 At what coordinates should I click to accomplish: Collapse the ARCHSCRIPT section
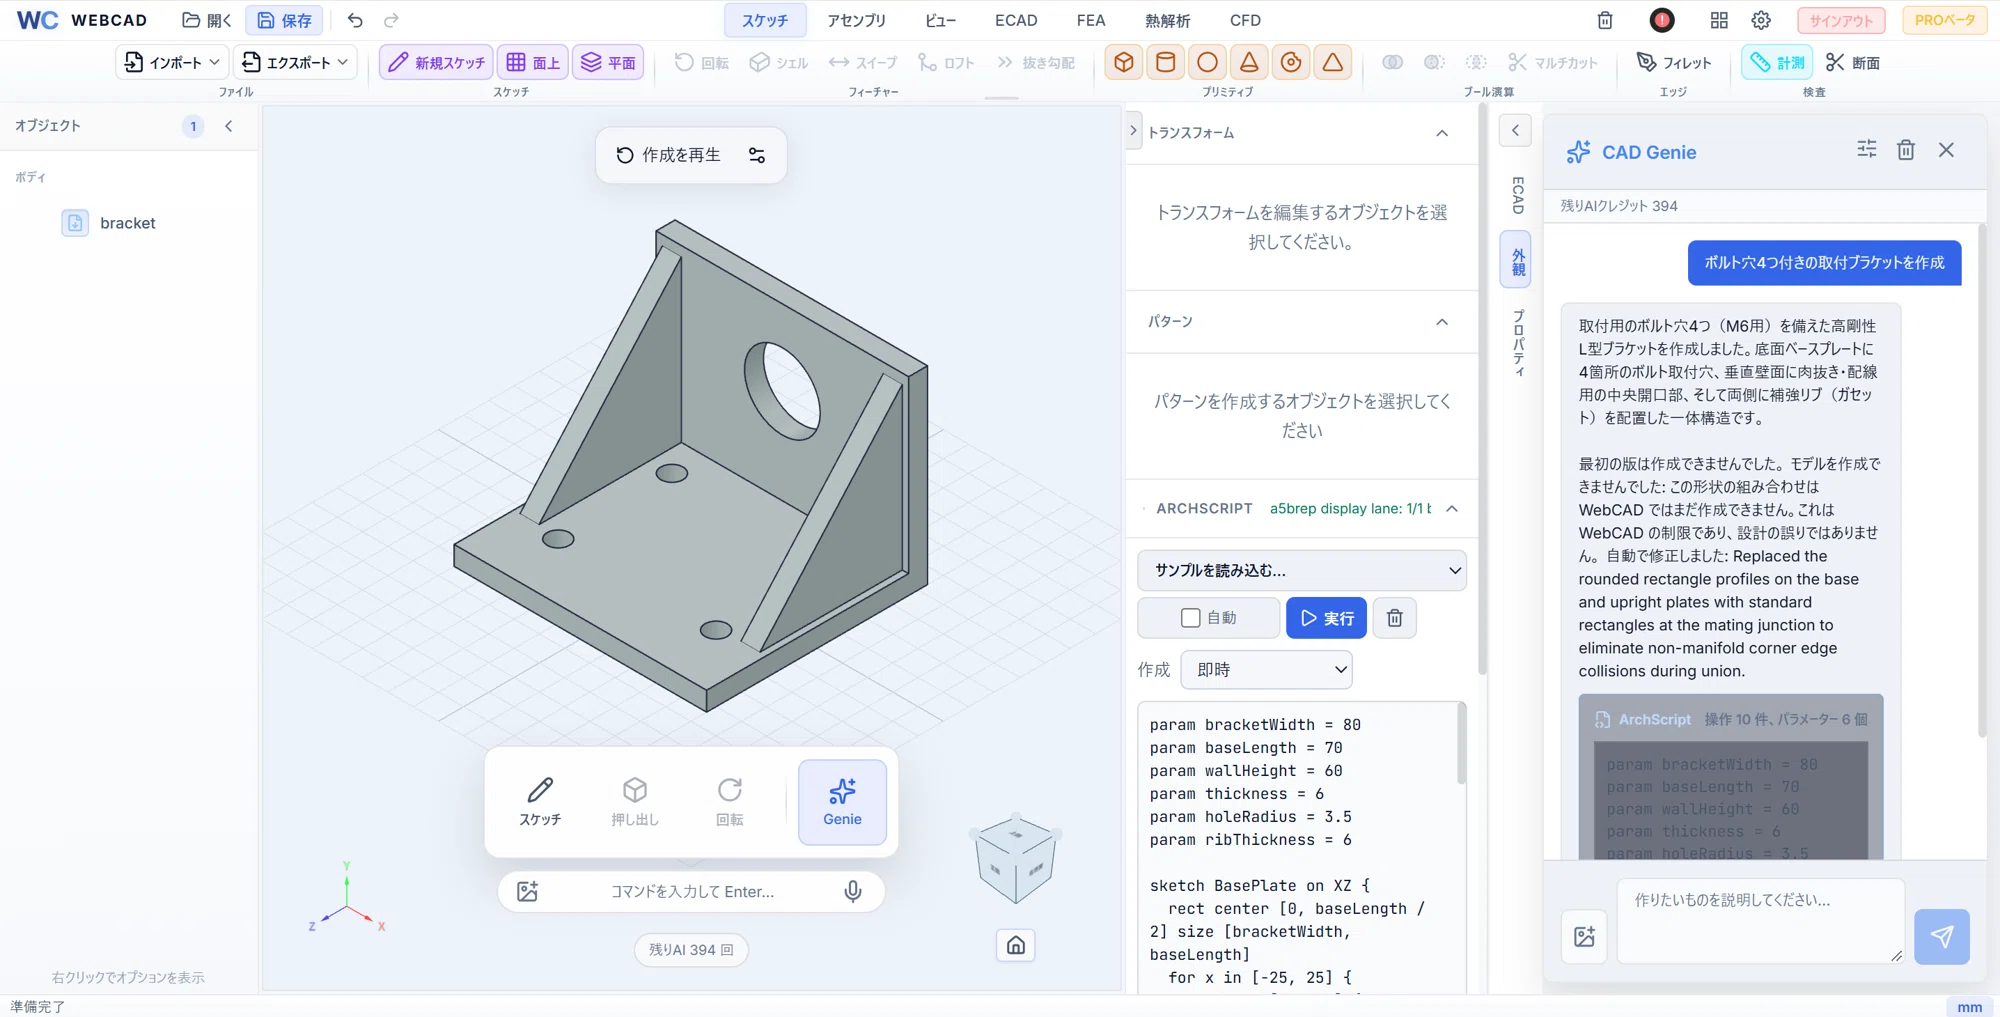1452,509
